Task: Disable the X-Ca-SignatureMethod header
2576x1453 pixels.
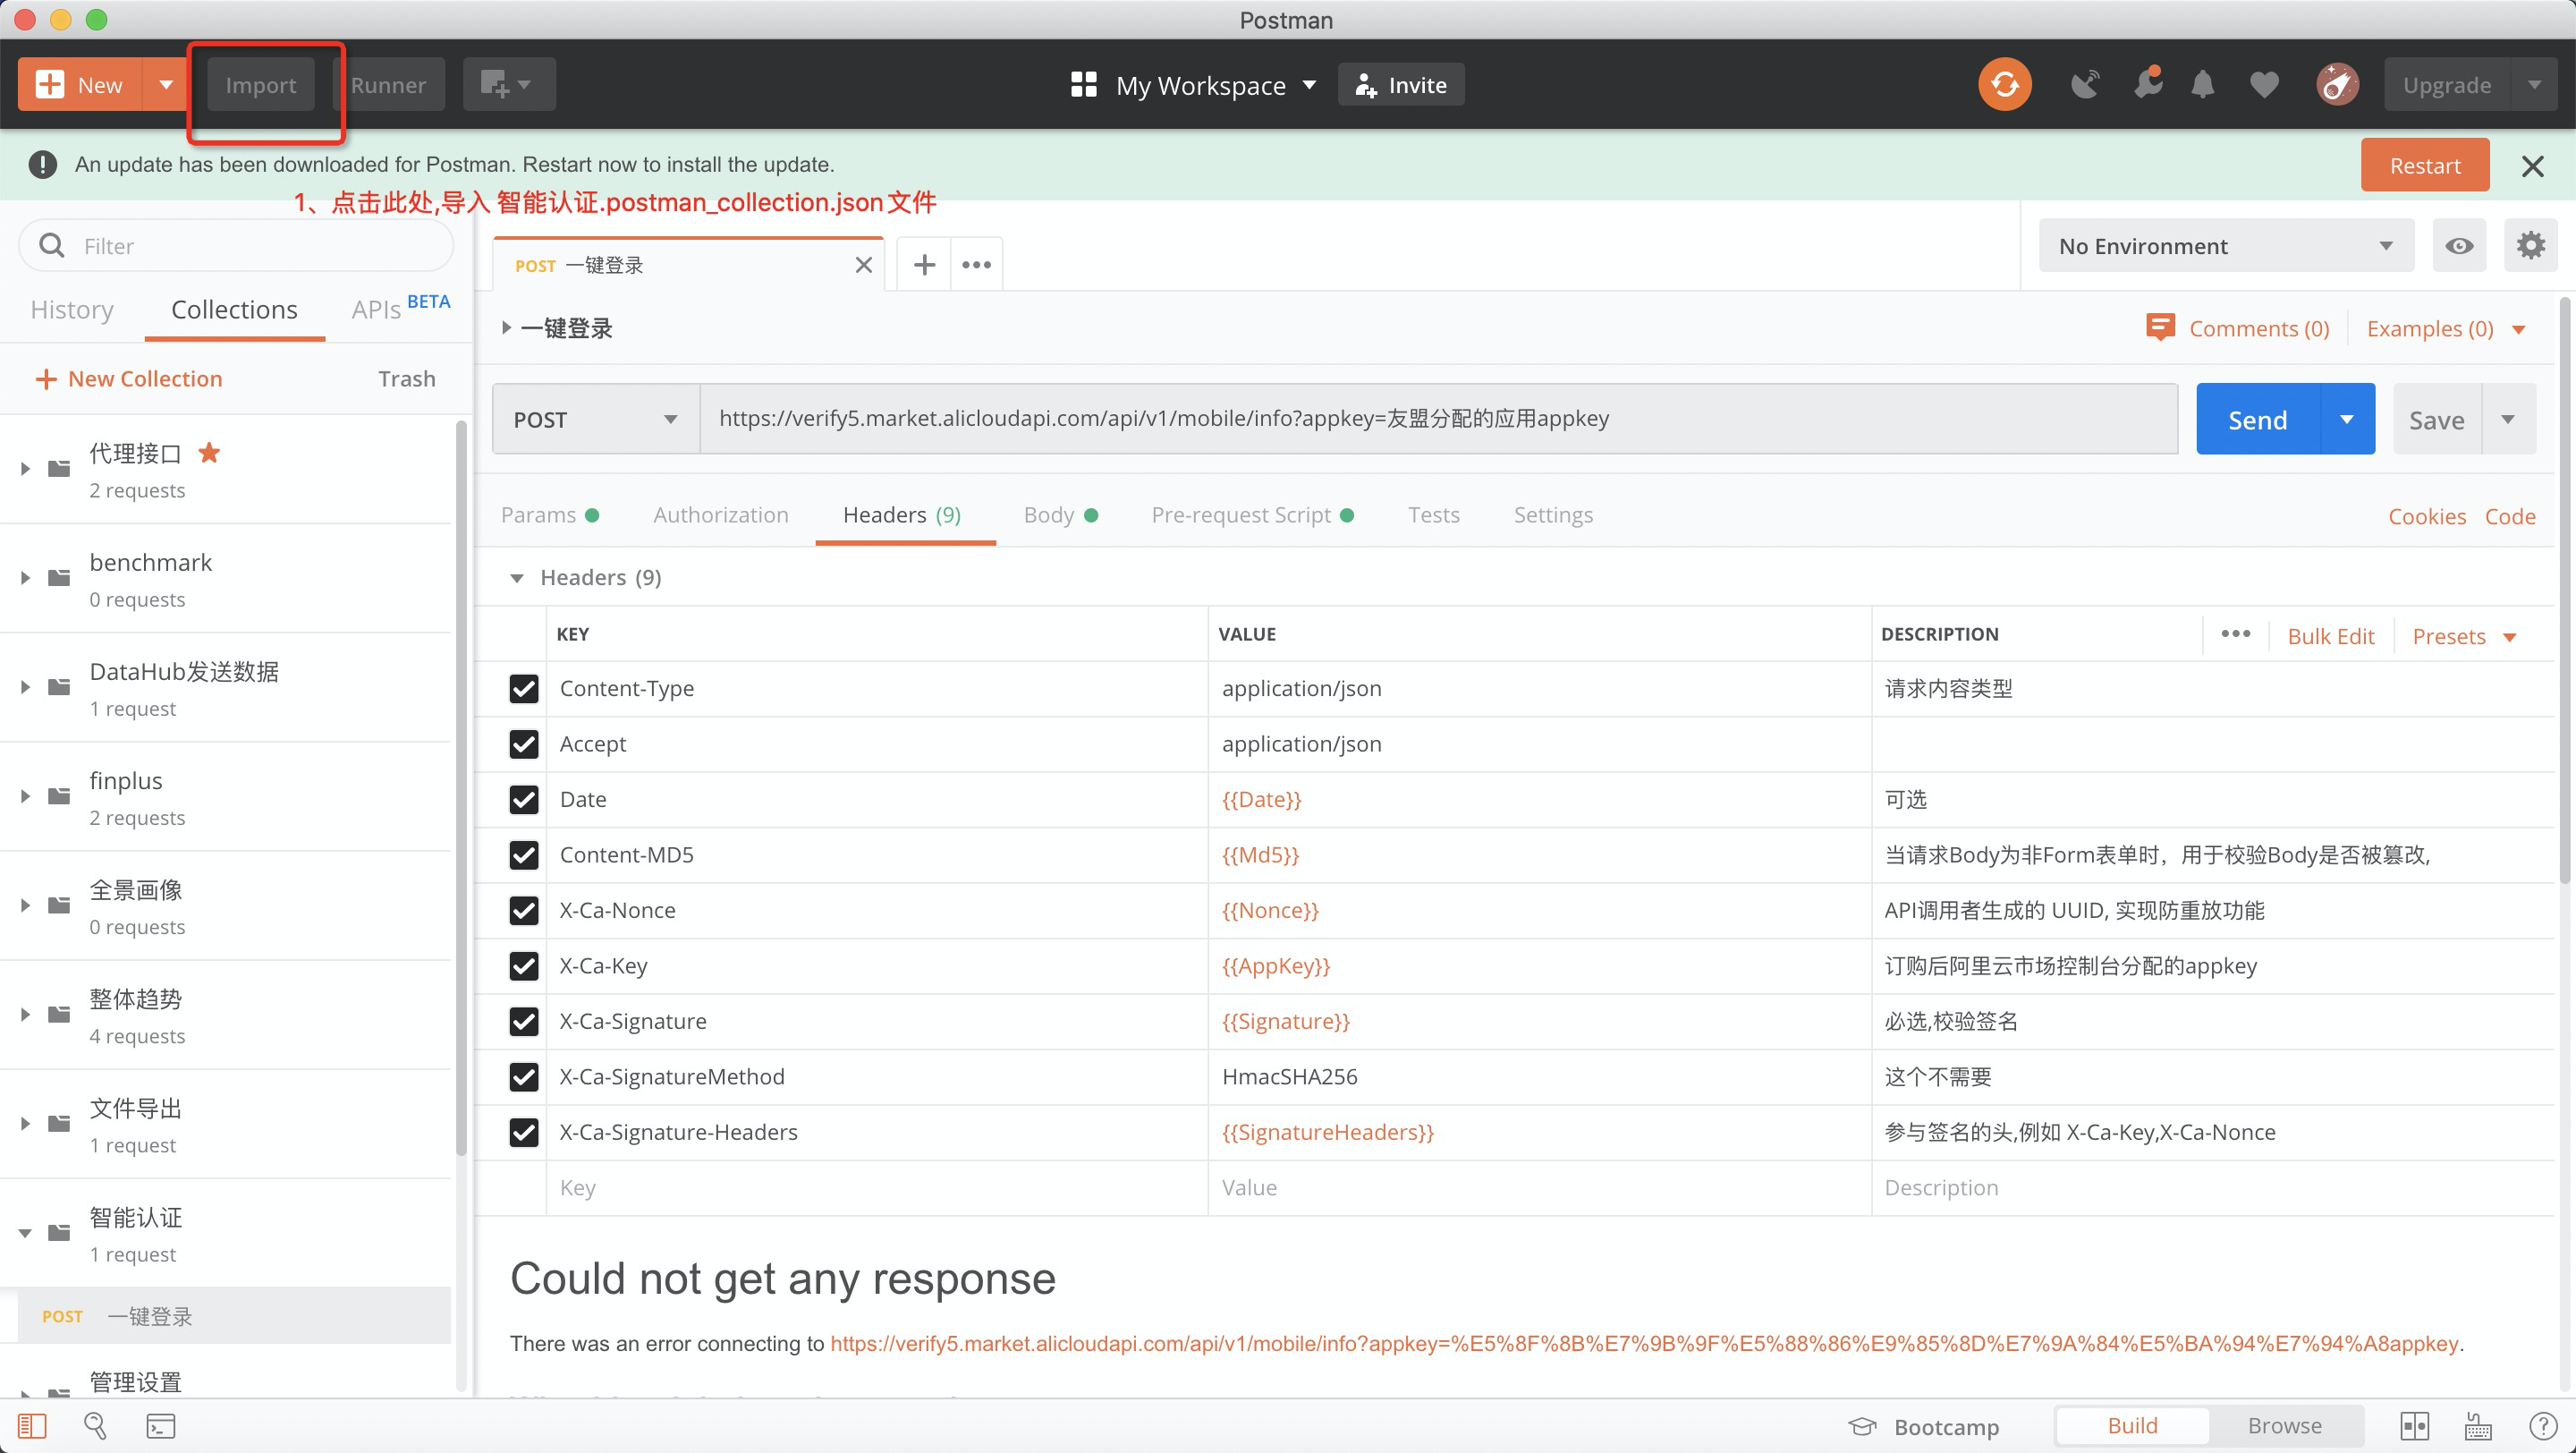Action: point(524,1077)
